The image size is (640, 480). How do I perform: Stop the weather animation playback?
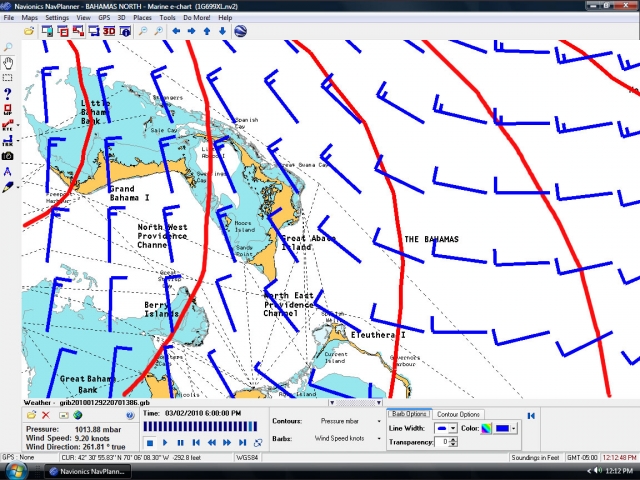pyautogui.click(x=150, y=442)
